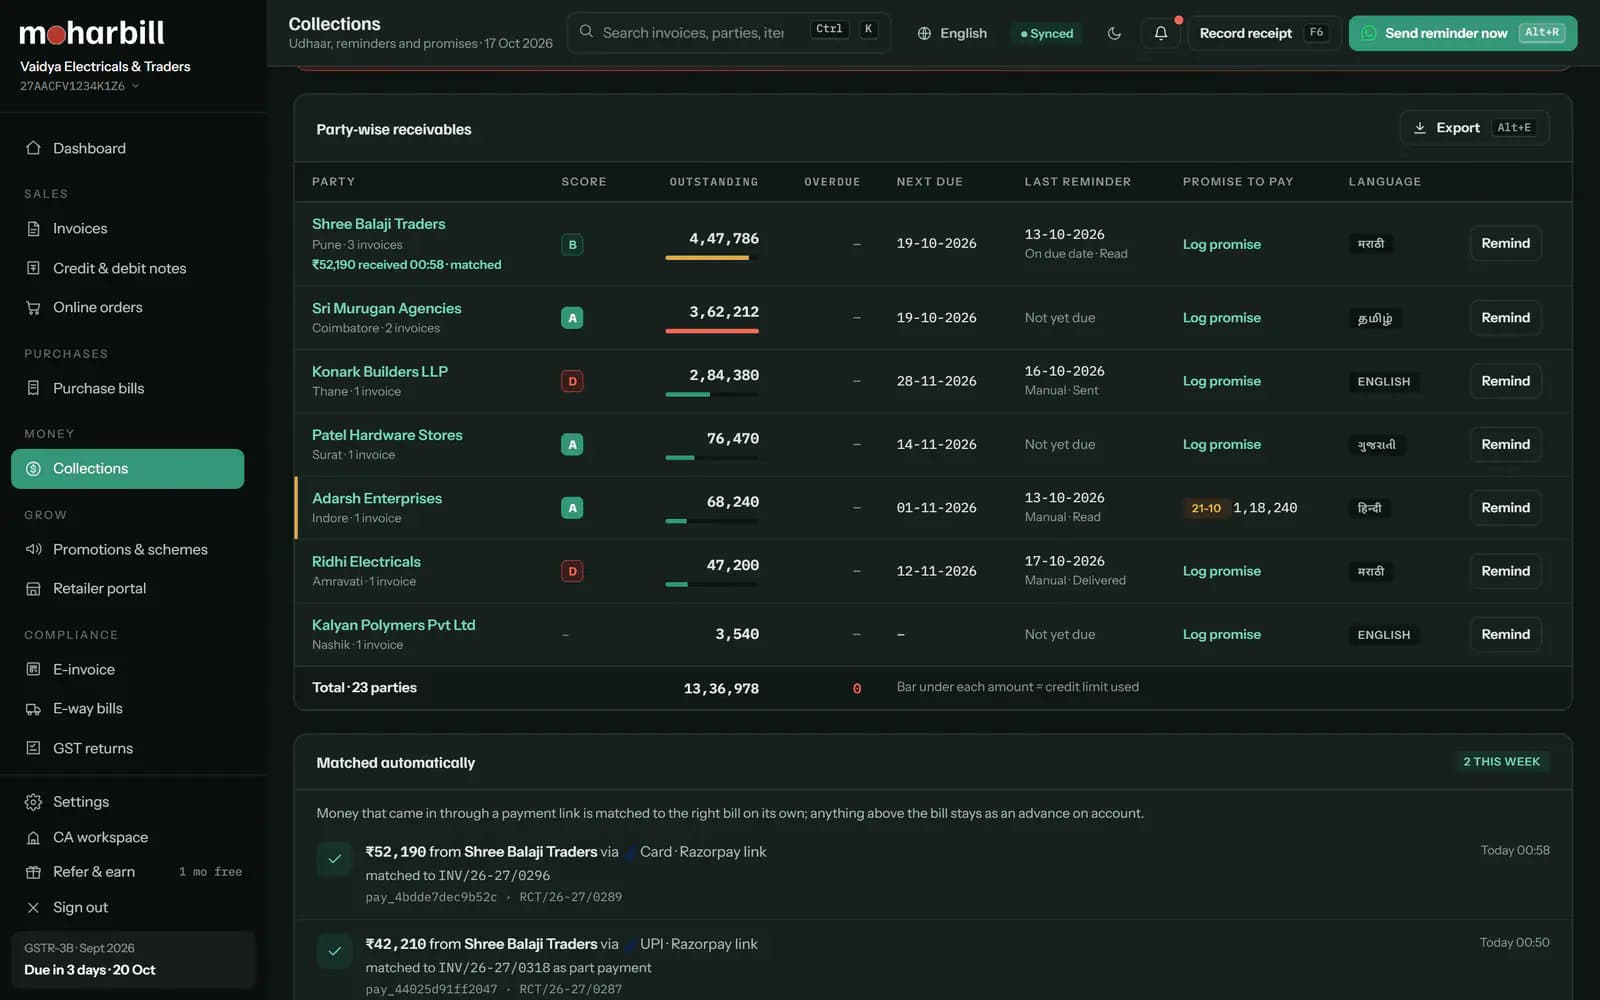
Task: Log promise for Sri Murugan Agencies
Action: pos(1221,318)
